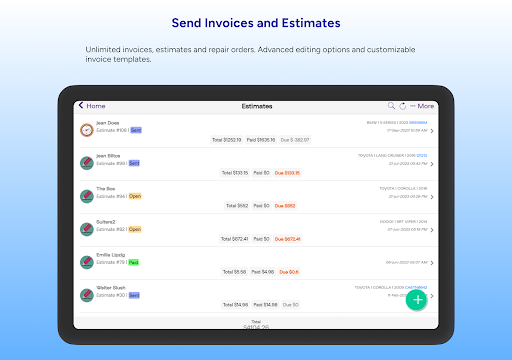Click pencil icon for Estimate #79

[x=87, y=262]
